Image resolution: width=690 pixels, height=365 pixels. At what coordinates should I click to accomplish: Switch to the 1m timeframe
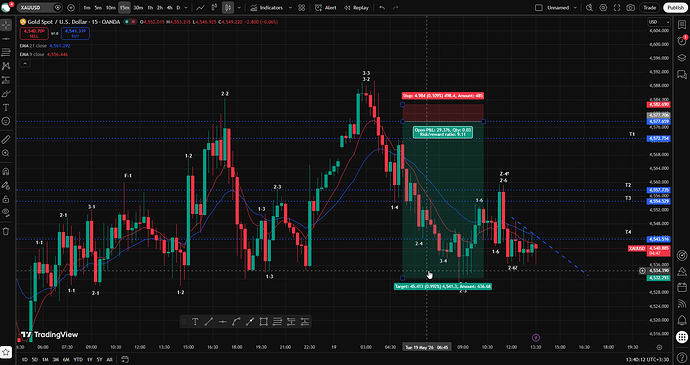tap(87, 7)
